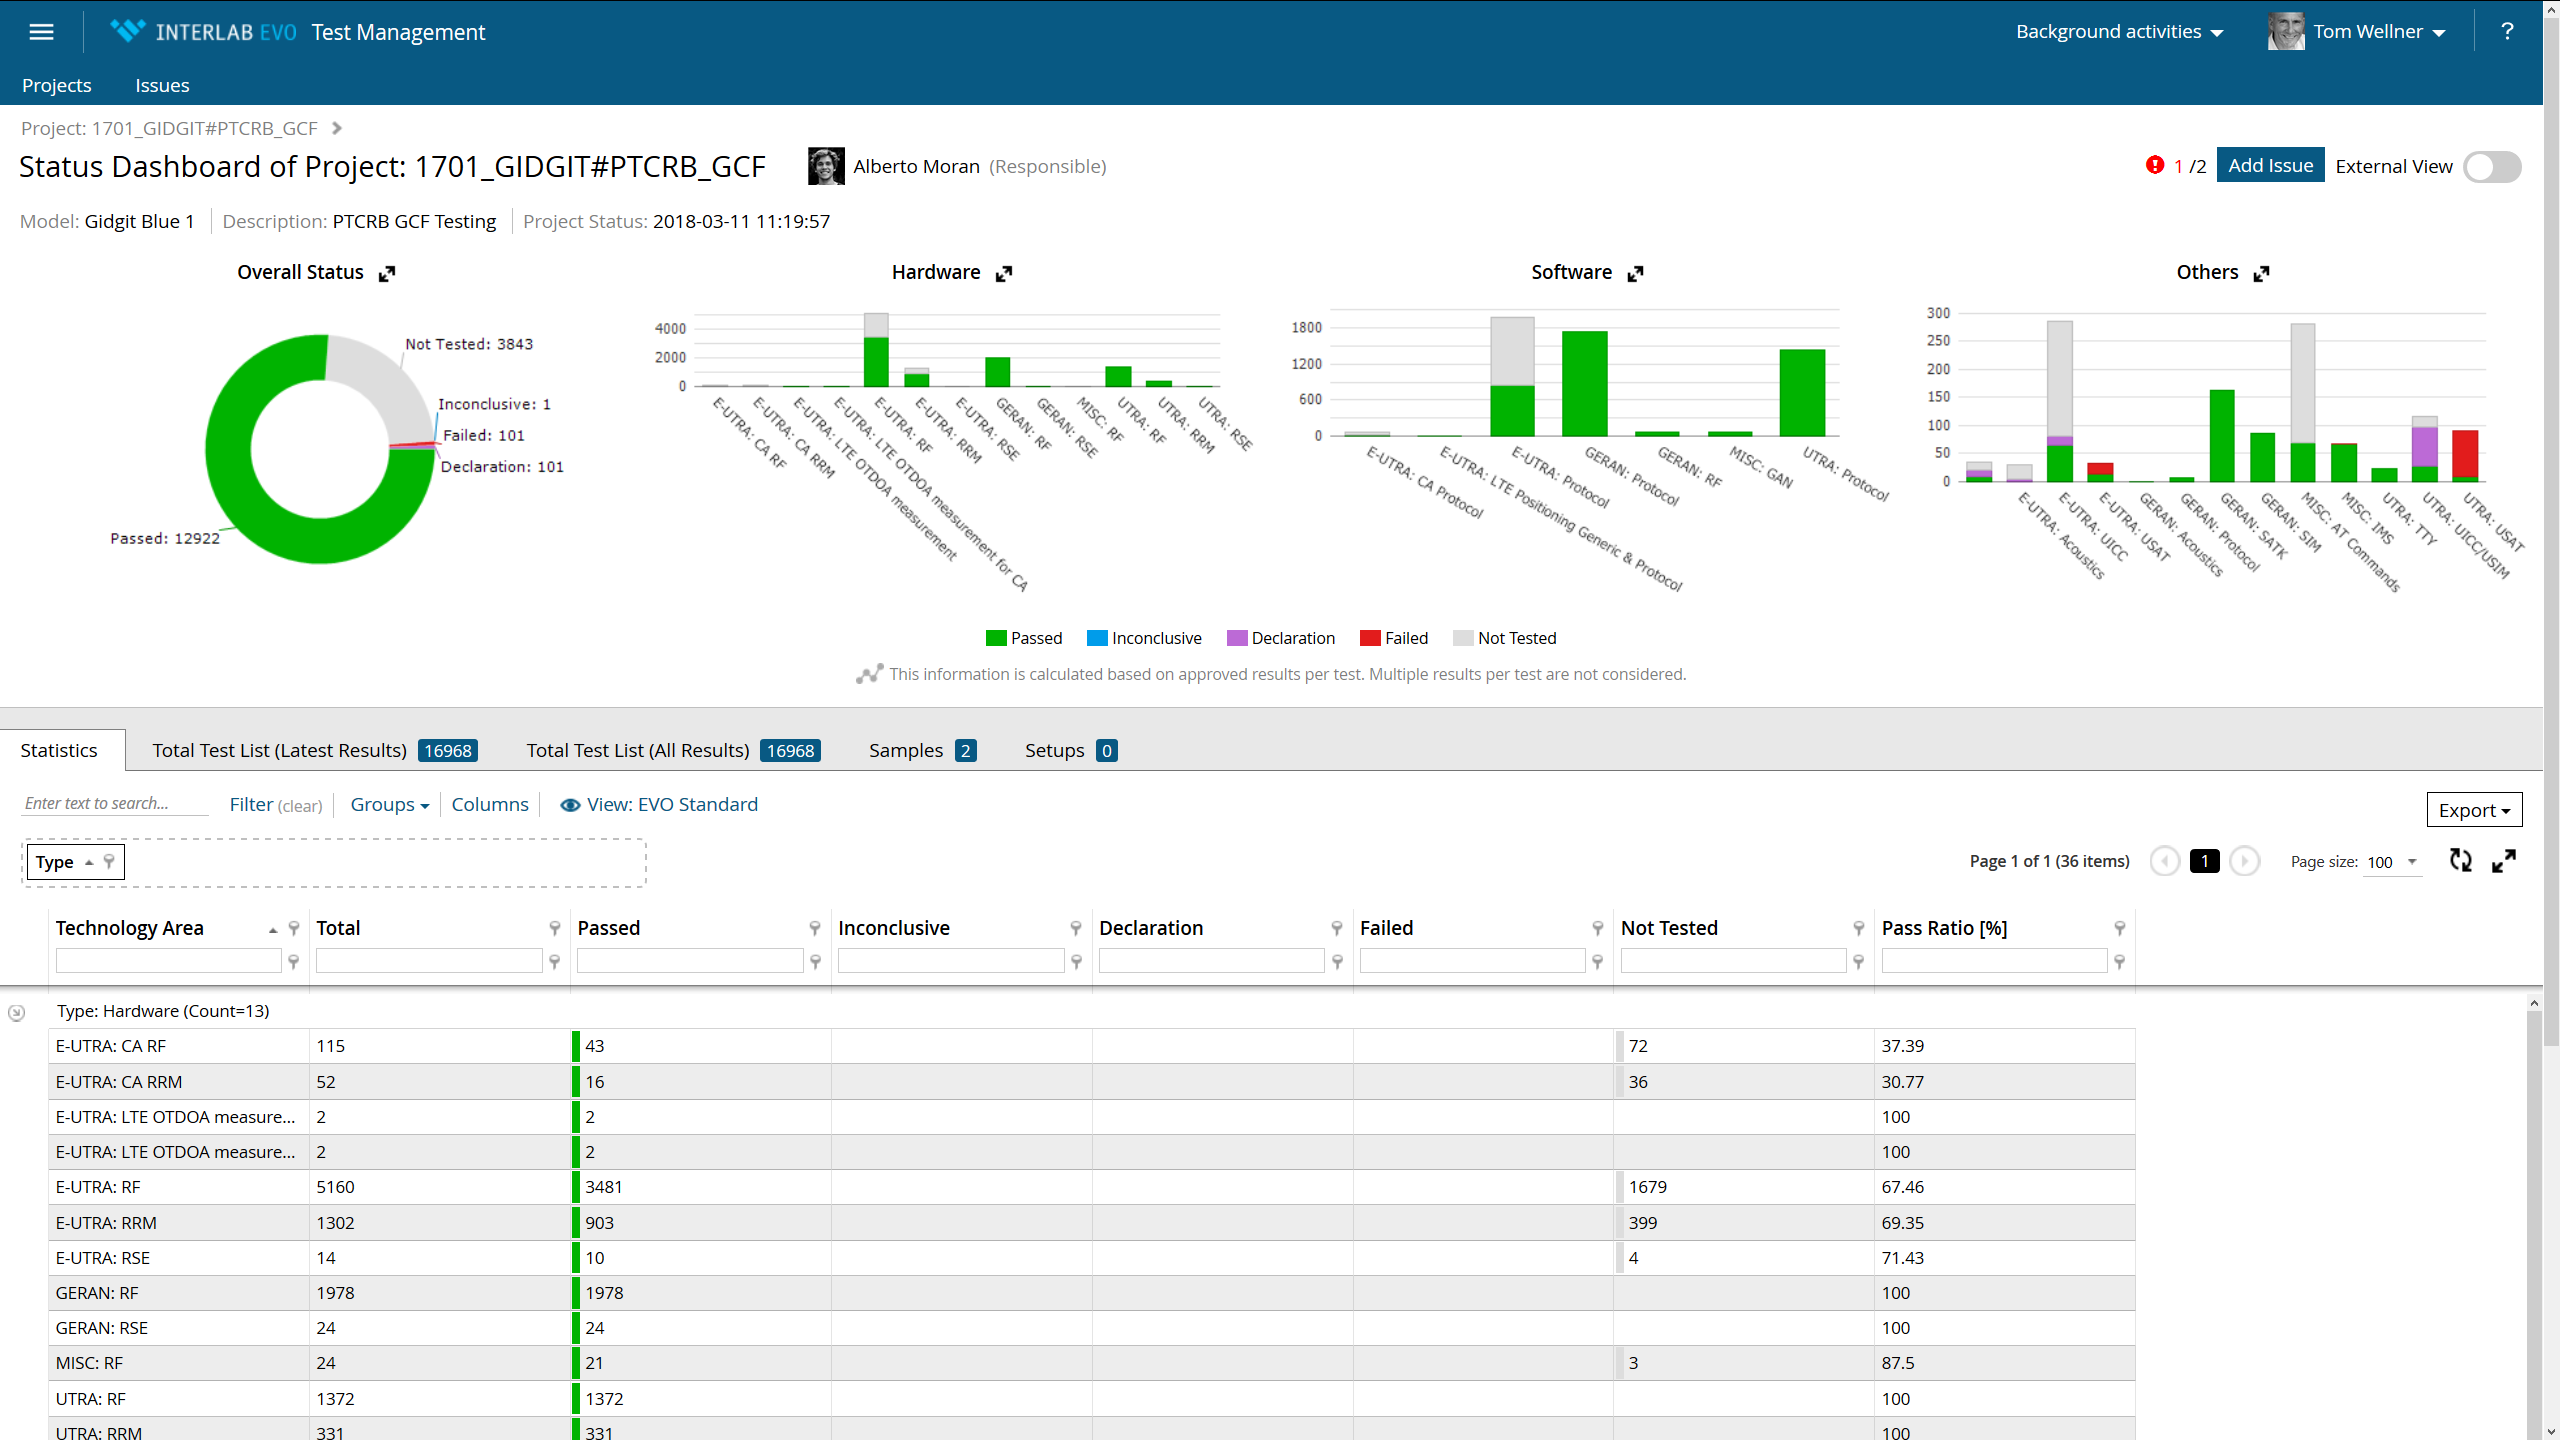Click the Columns link
The image size is (2560, 1440).
pyautogui.click(x=489, y=804)
